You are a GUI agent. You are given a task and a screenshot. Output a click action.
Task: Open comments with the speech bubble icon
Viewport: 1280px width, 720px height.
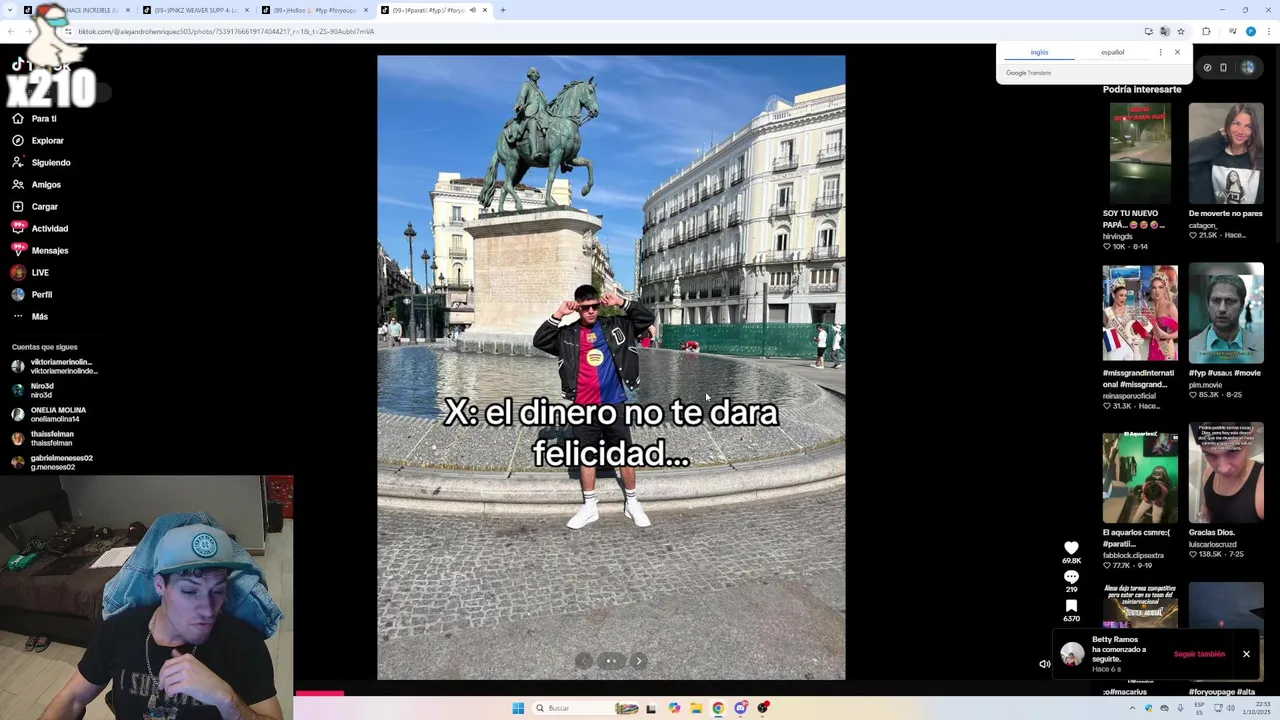1071,577
